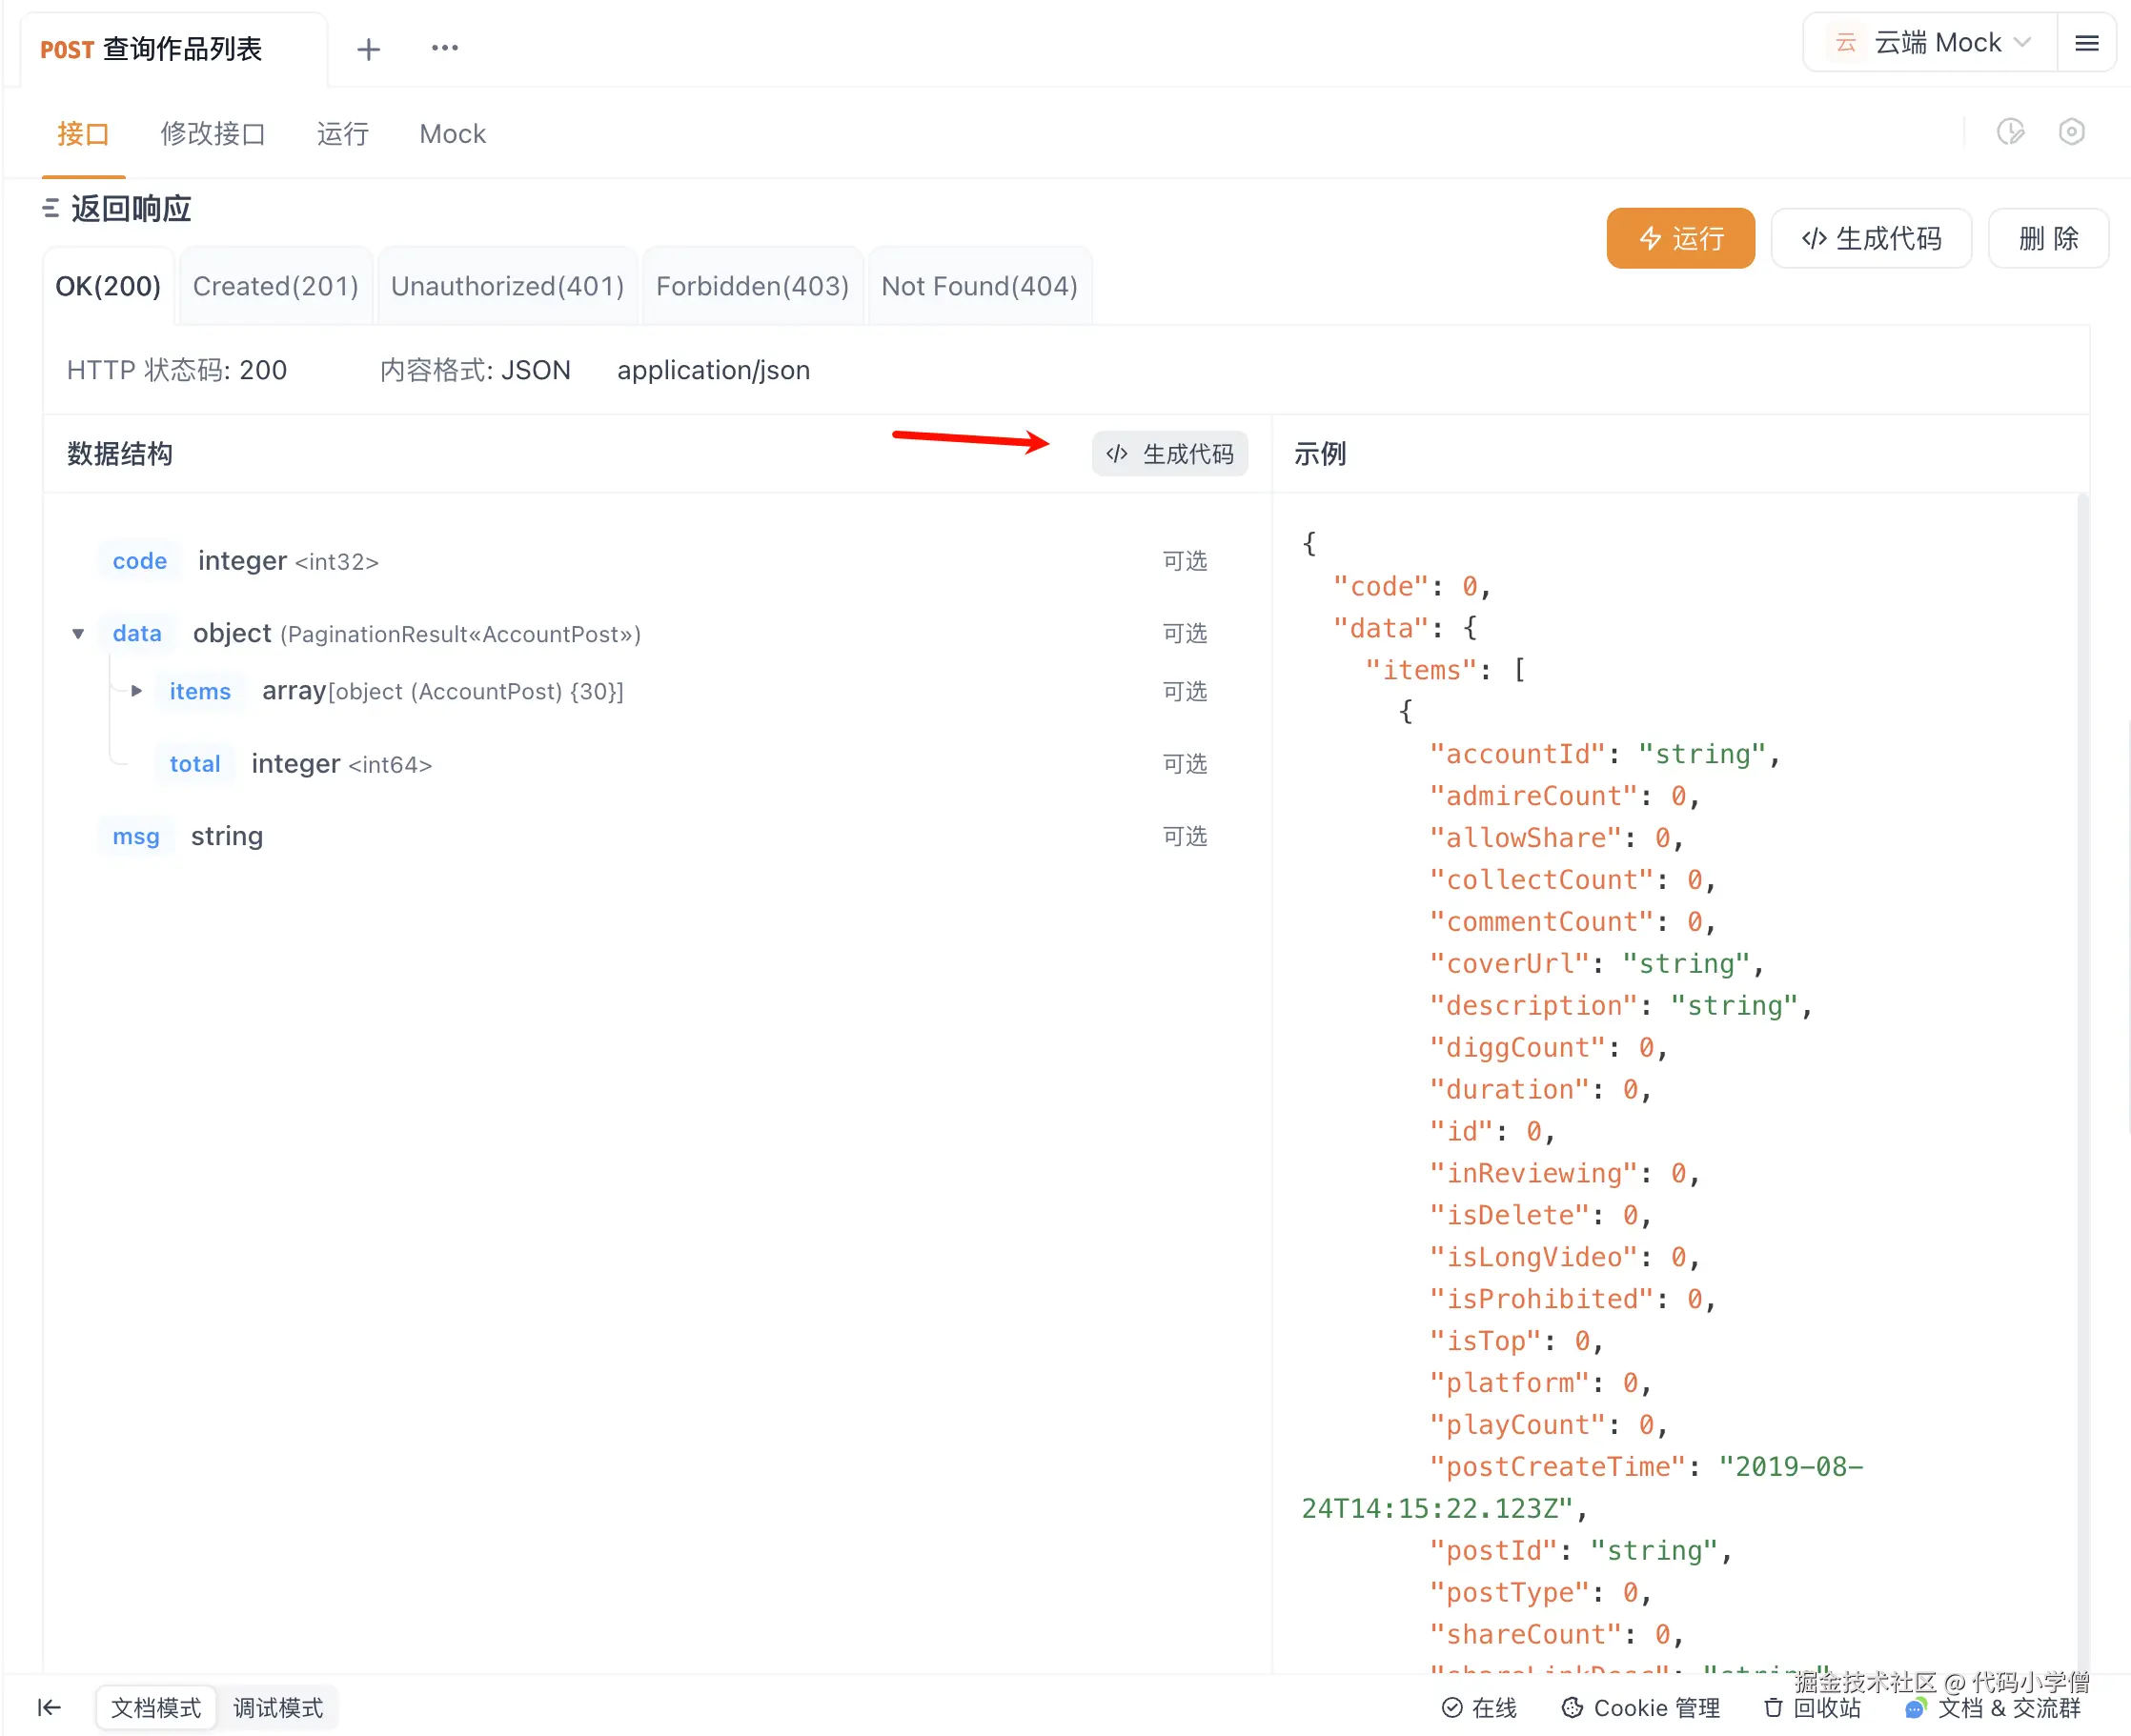The width and height of the screenshot is (2131, 1736).
Task: Open Cookie 管理 from the status bar
Action: [1640, 1707]
